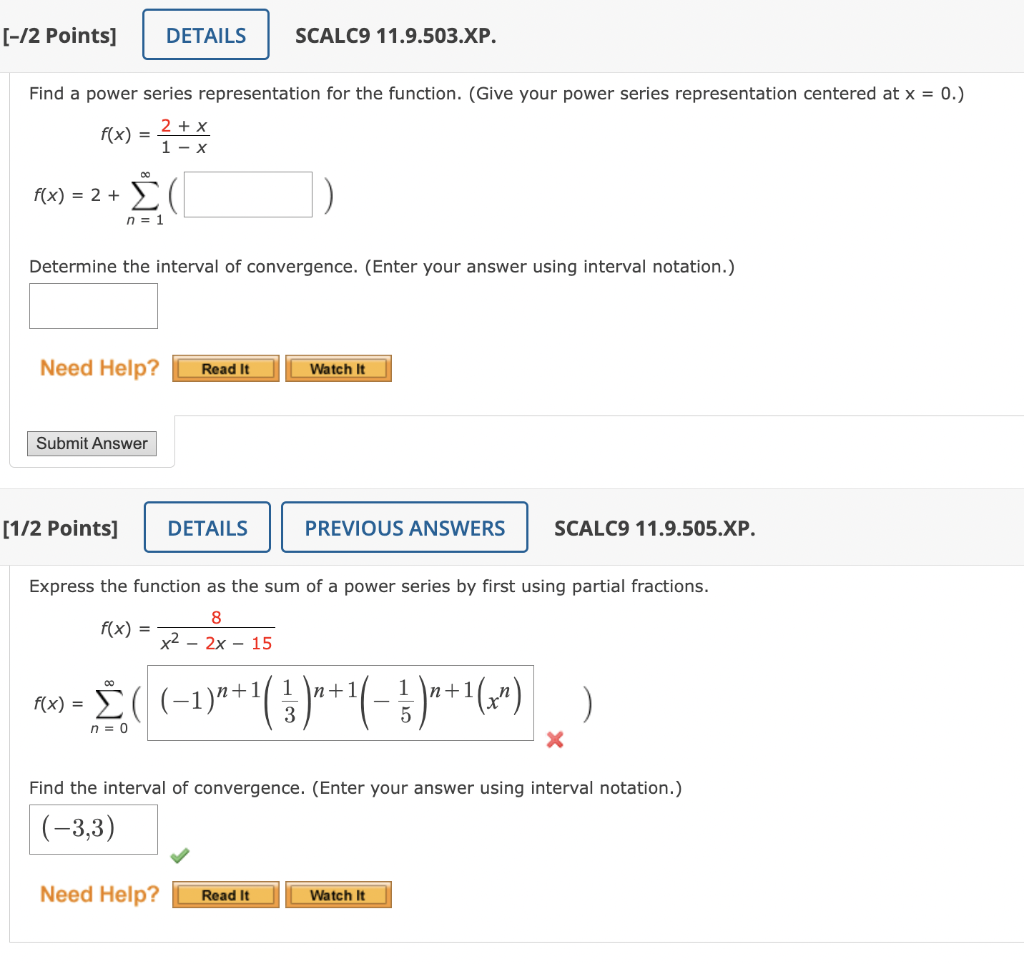Click the red X incorrect-answer icon
This screenshot has width=1024, height=964.
556,740
